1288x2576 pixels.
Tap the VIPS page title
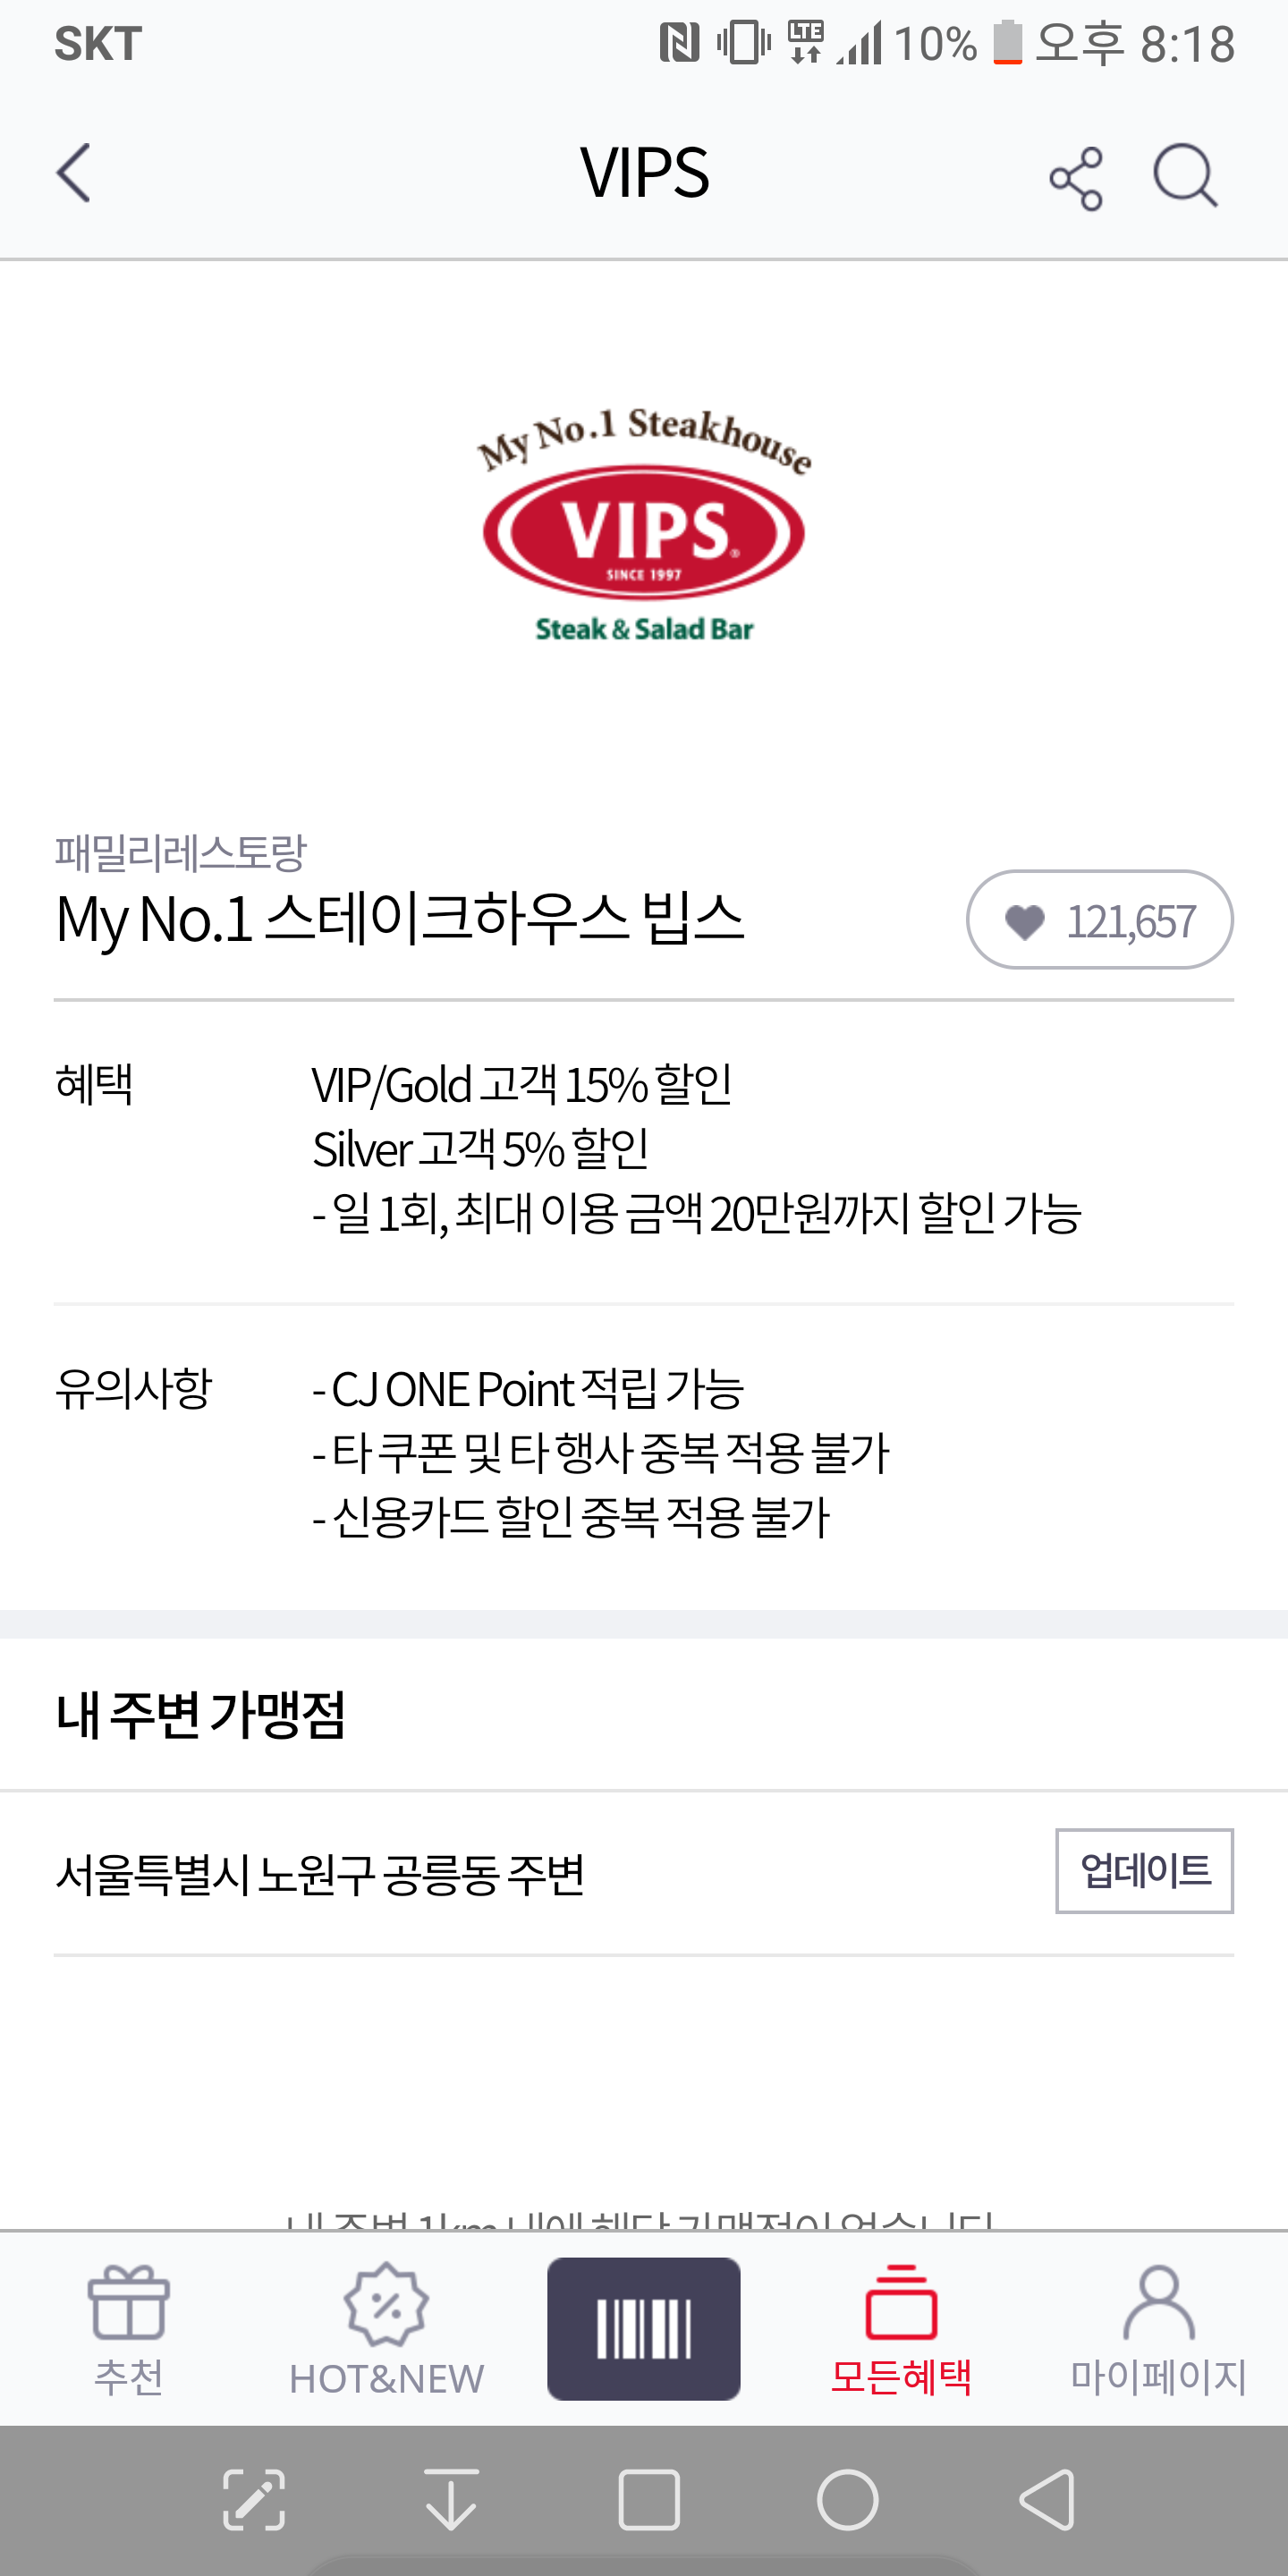(644, 173)
